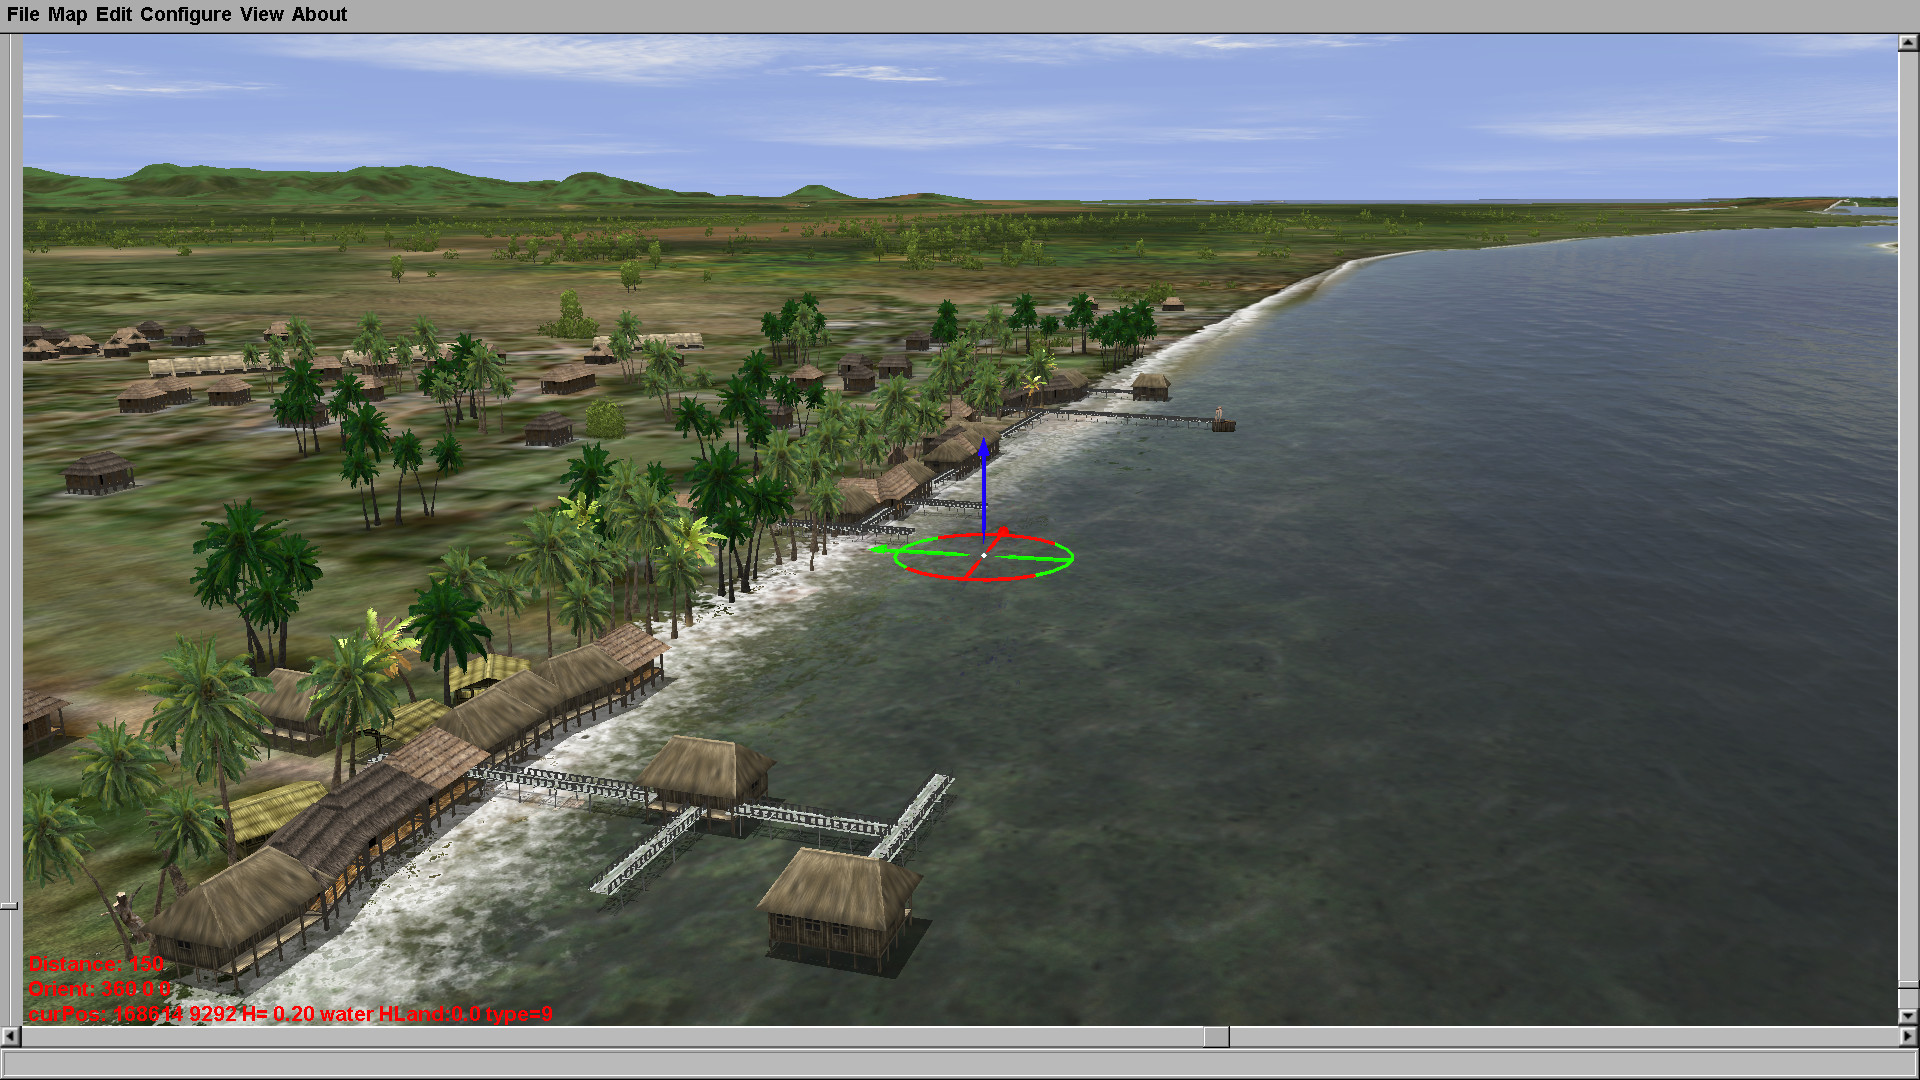Click the horizontal scrollbar thumb
This screenshot has height=1080, width=1920.
(x=1216, y=1037)
